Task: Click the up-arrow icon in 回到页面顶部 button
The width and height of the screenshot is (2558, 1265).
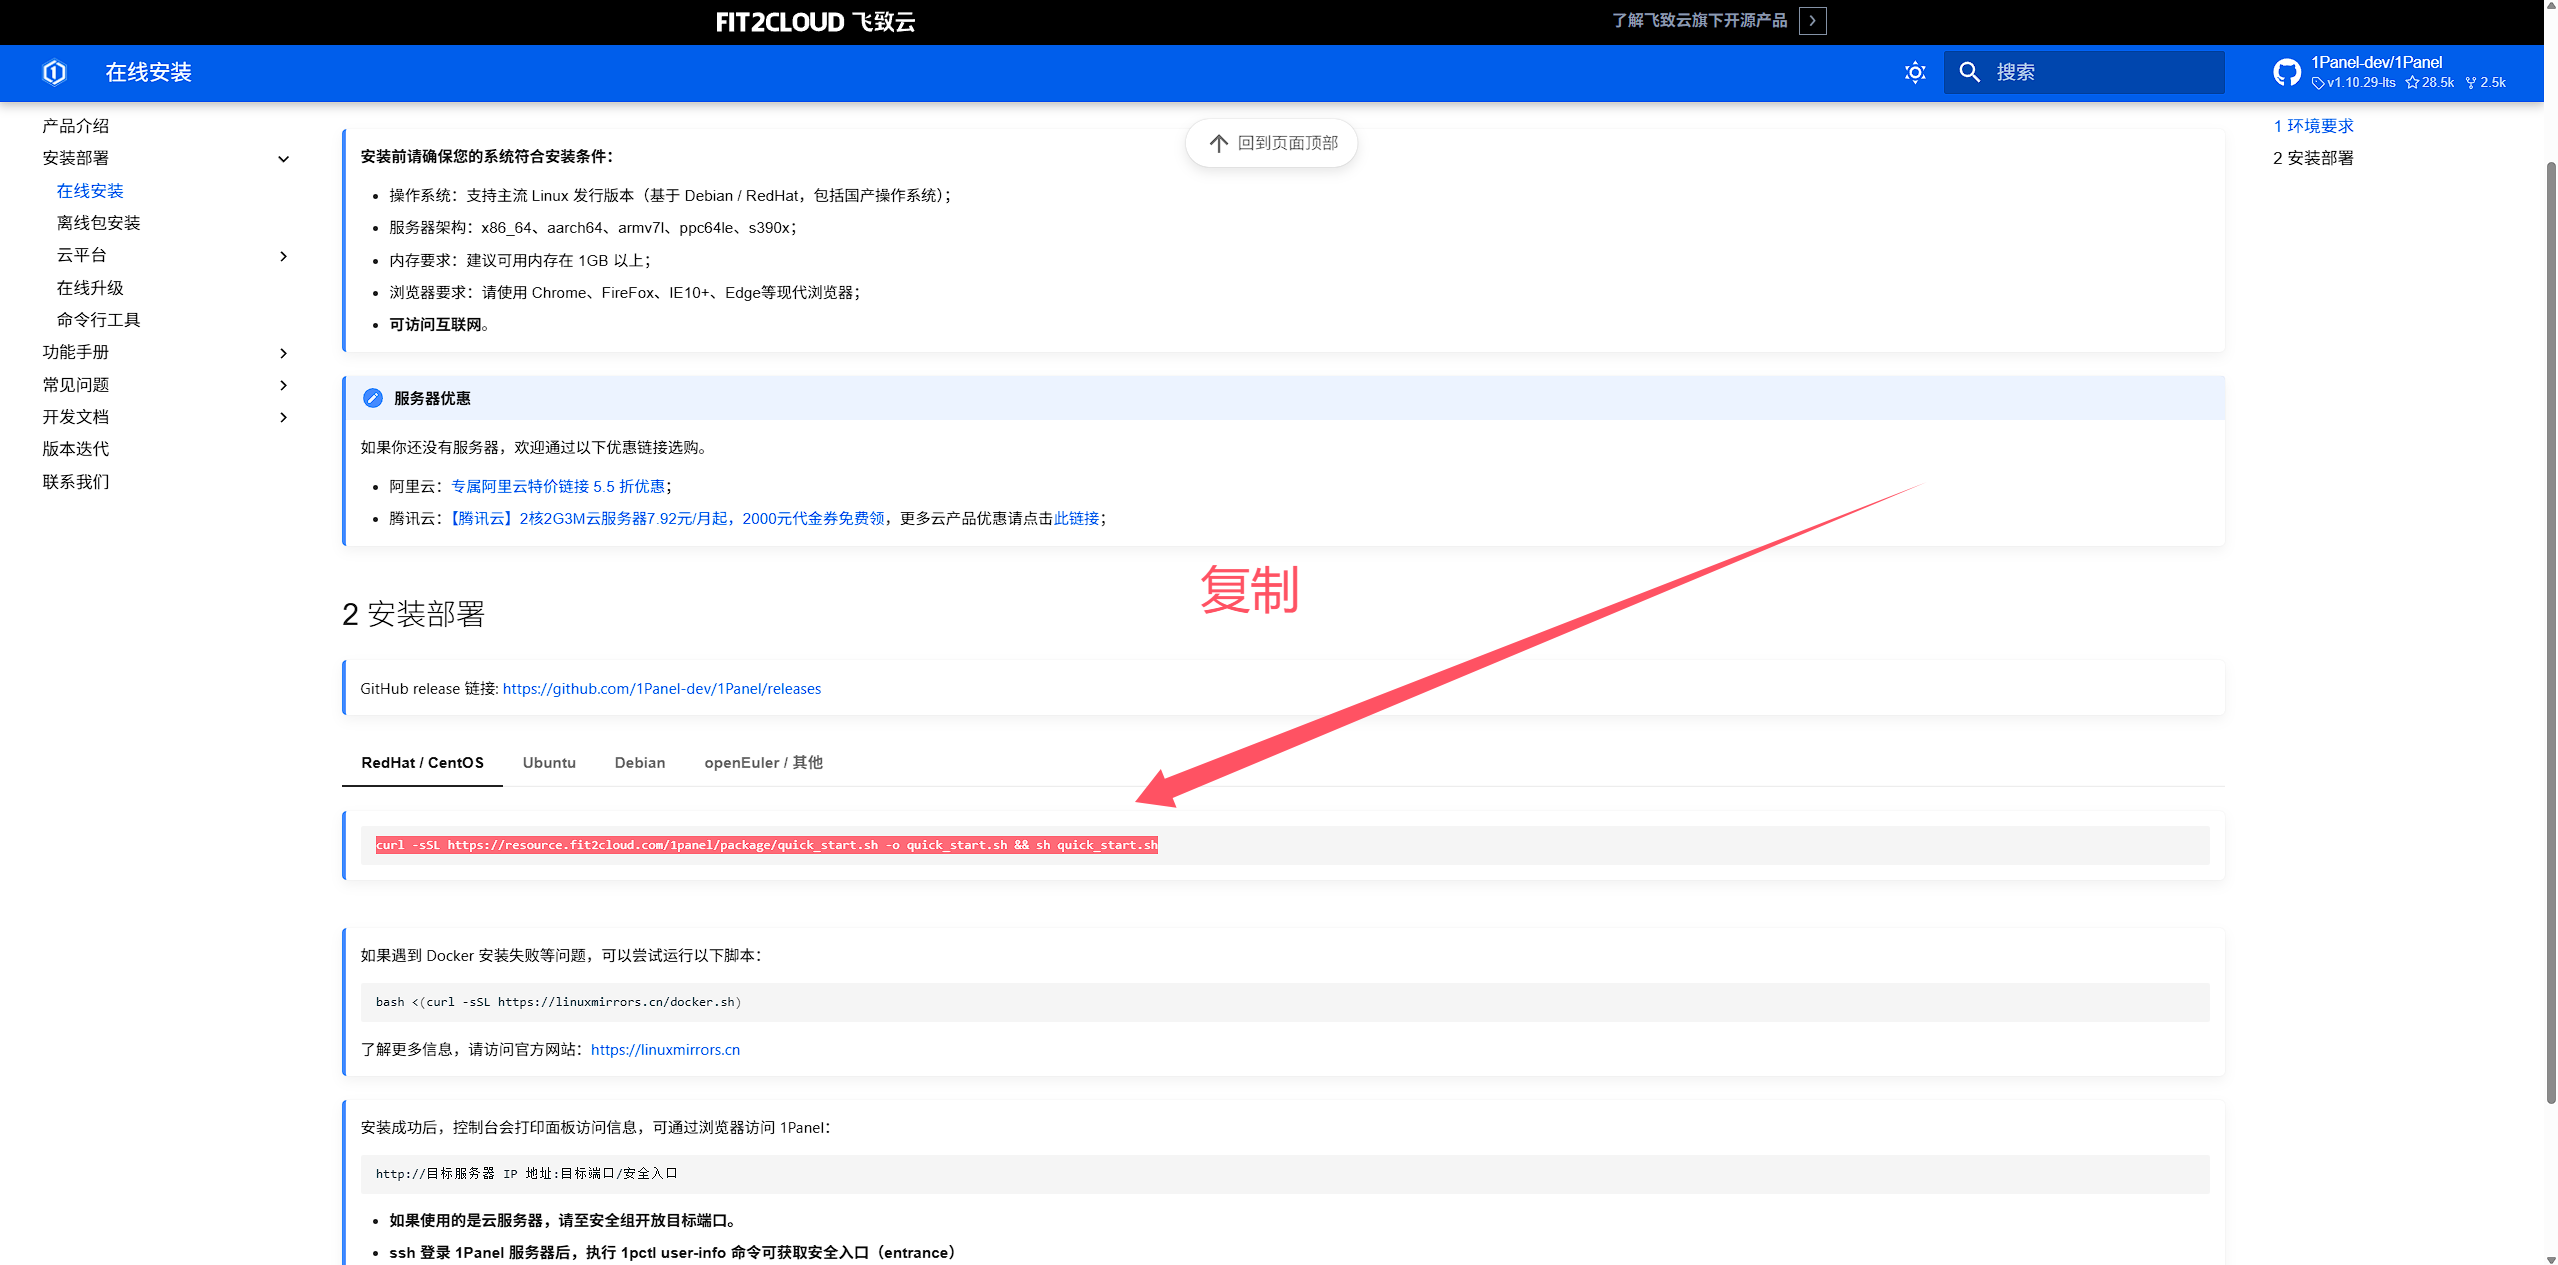Action: click(x=1218, y=143)
